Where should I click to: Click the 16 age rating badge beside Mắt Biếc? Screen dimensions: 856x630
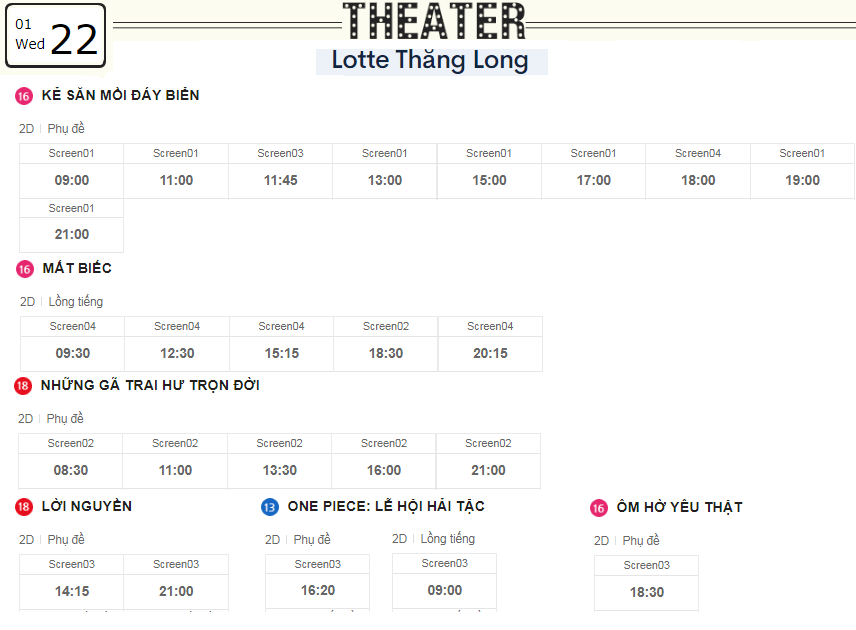pyautogui.click(x=25, y=269)
